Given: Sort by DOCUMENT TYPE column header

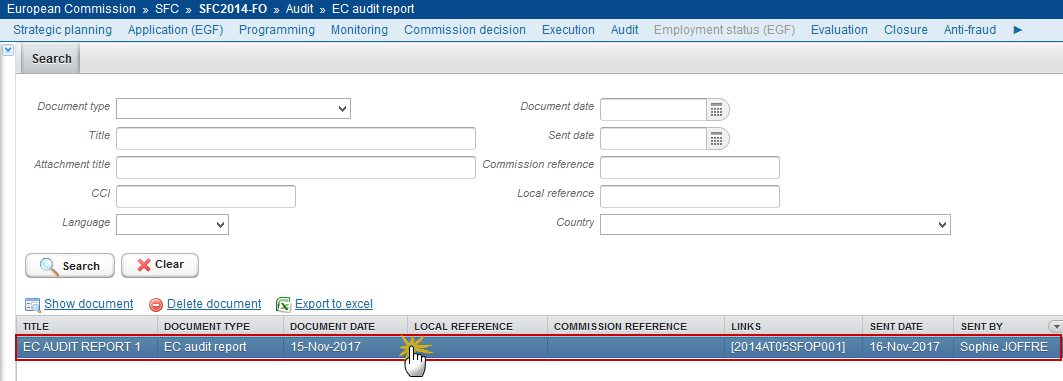Looking at the screenshot, I should point(220,326).
